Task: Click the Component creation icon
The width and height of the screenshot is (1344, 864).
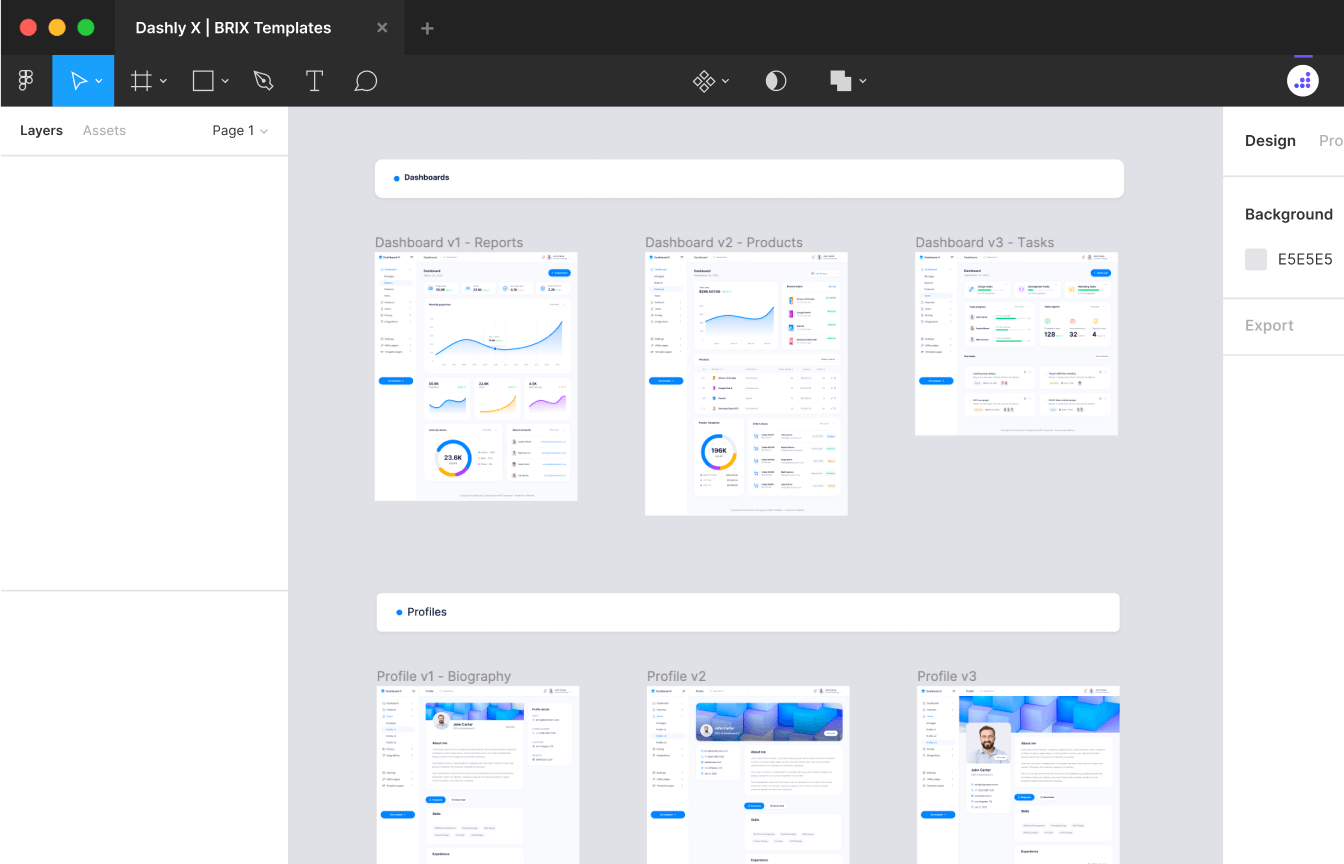Action: pos(705,80)
